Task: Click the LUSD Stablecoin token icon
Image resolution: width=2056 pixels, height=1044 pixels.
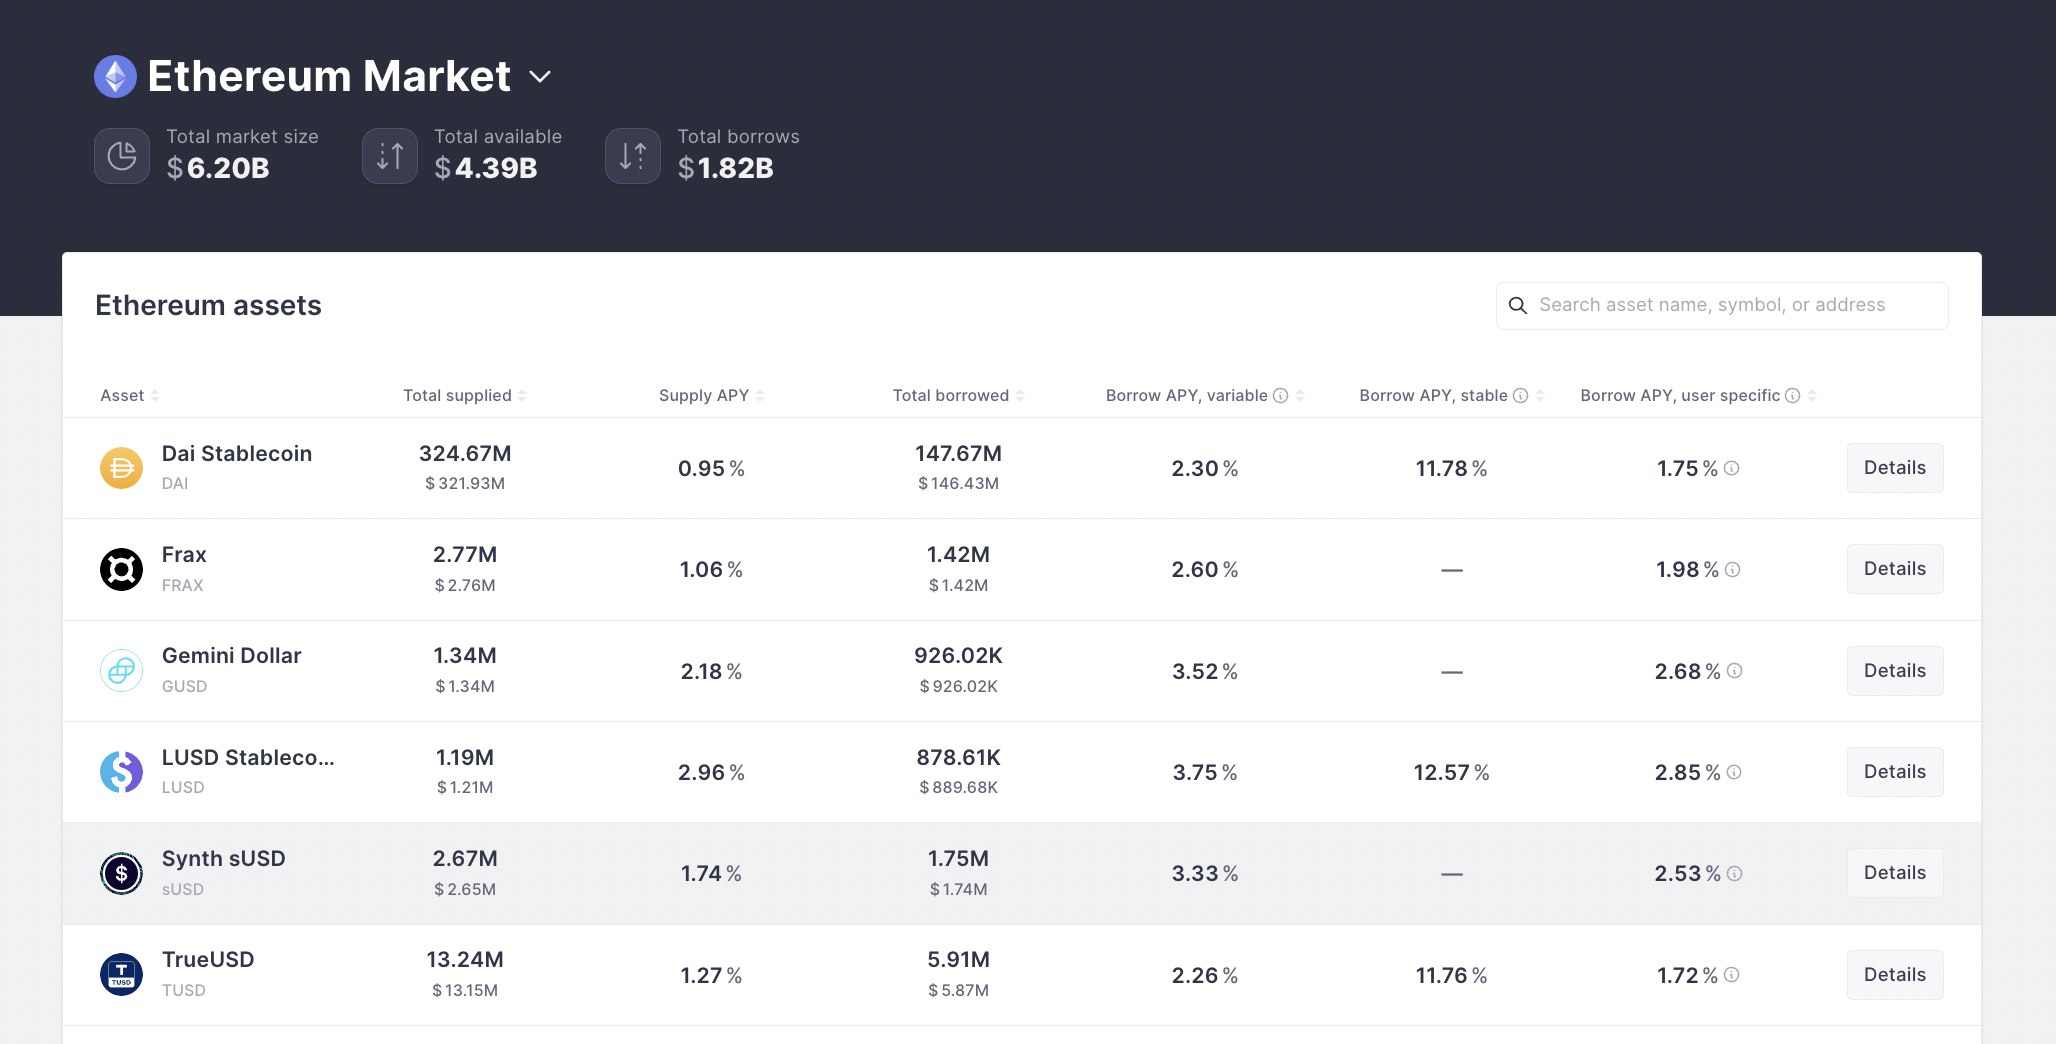Action: (x=121, y=772)
